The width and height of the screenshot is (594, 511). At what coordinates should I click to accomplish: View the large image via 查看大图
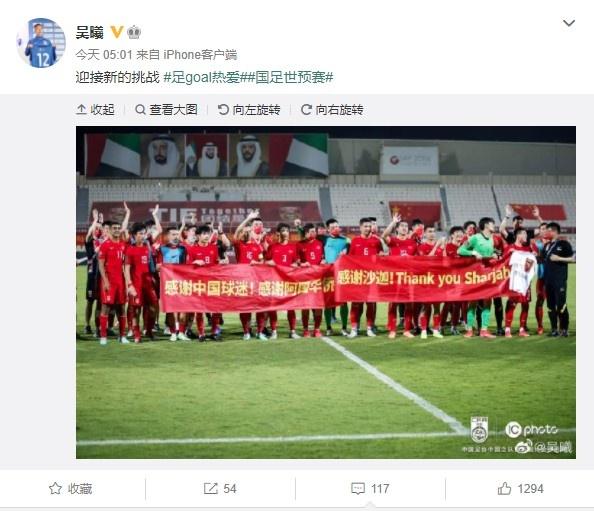[166, 110]
